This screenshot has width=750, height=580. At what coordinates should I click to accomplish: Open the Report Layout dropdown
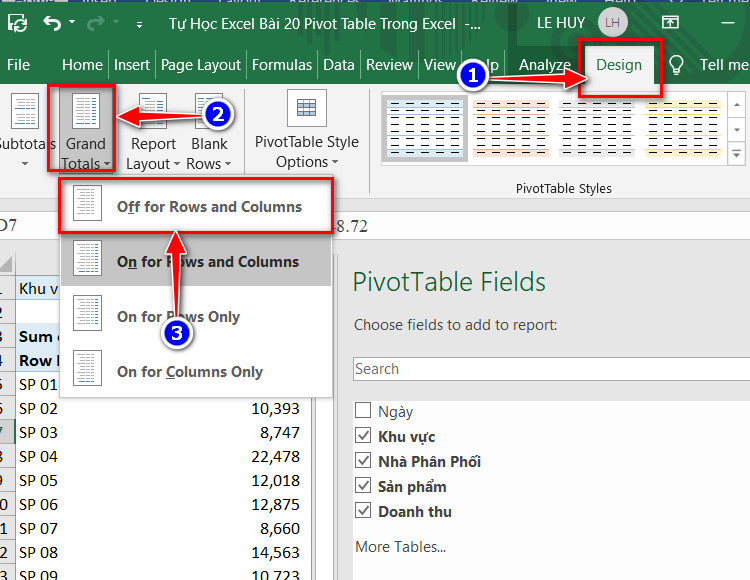153,153
